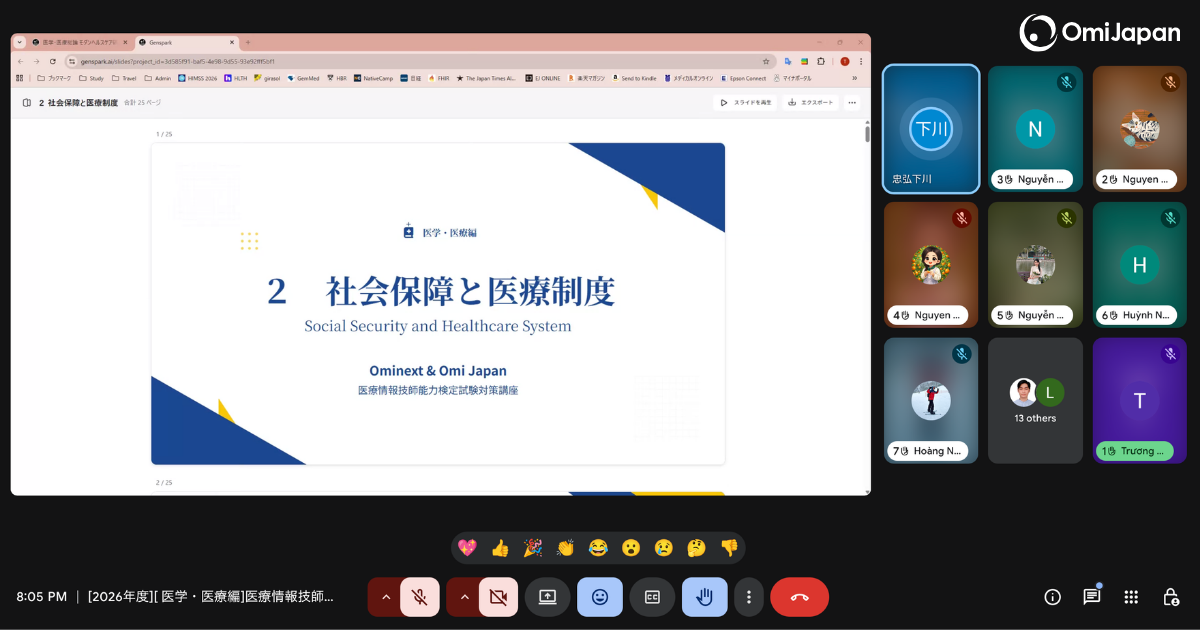
Task: Open the 13 others participants tile
Action: coord(1035,400)
